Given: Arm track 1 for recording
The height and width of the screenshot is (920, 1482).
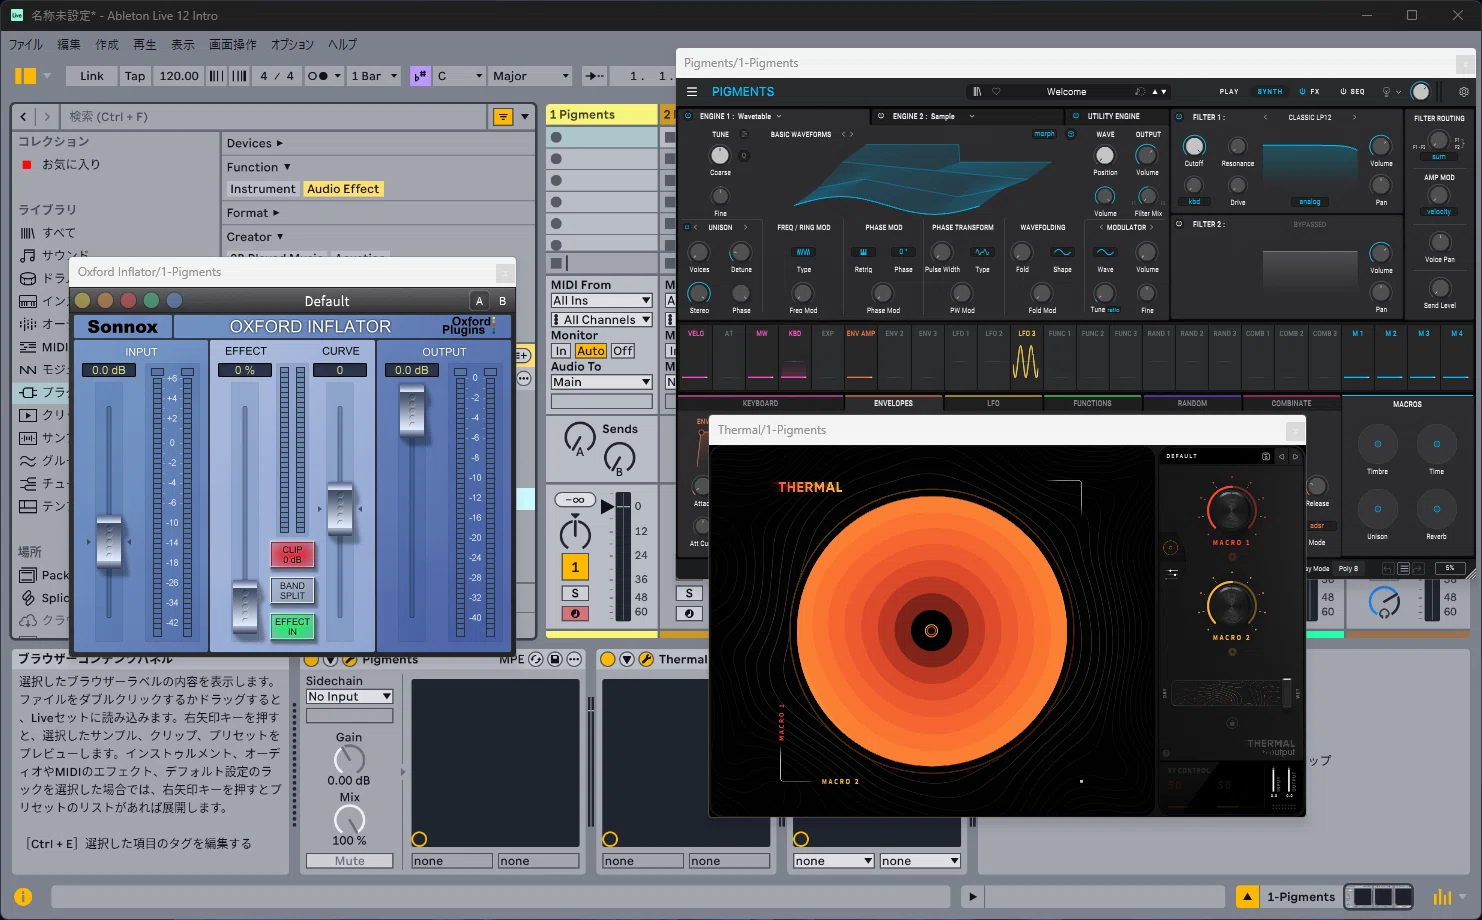Looking at the screenshot, I should [575, 613].
